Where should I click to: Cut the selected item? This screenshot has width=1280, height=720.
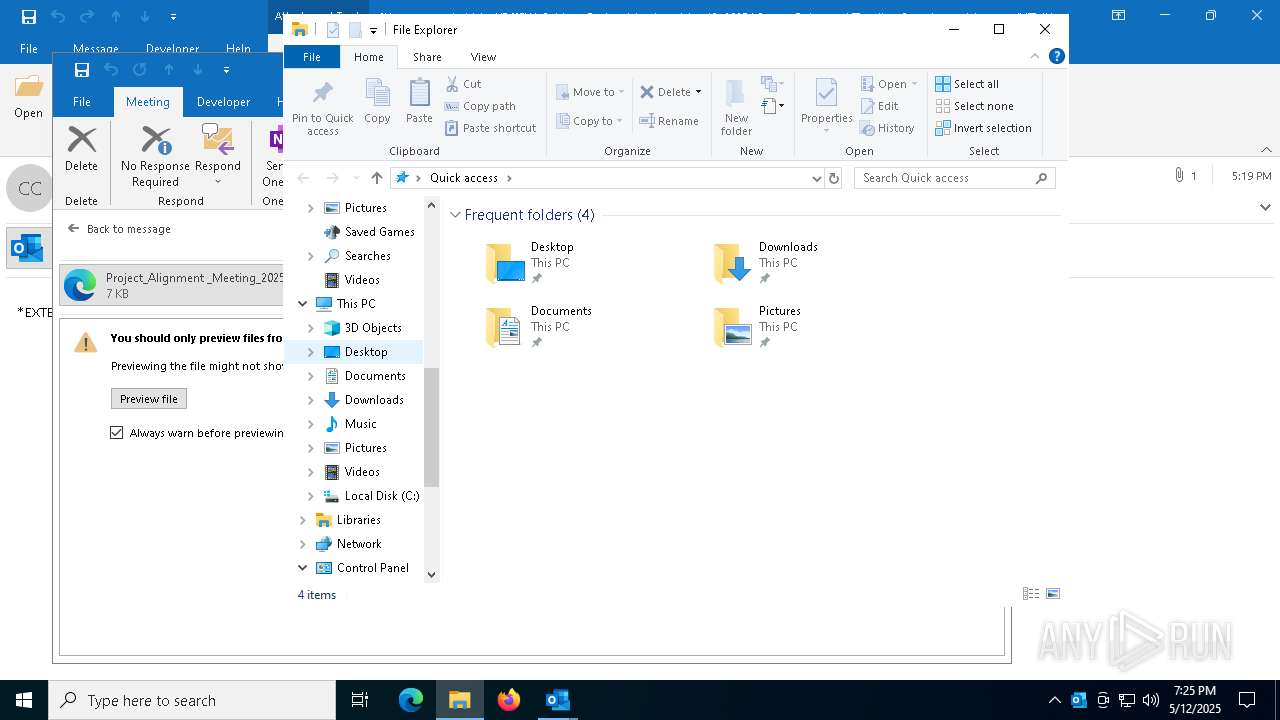463,84
